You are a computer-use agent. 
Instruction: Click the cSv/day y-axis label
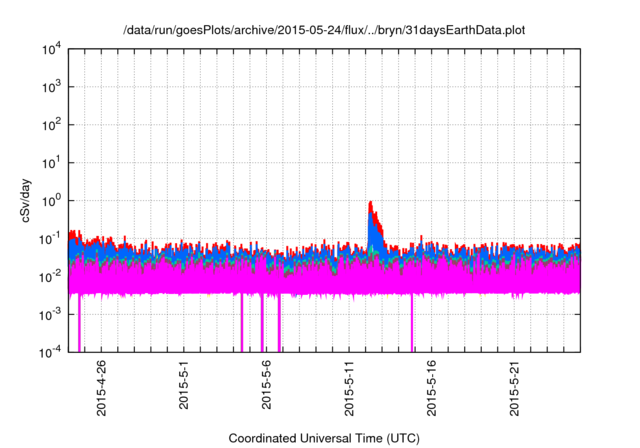point(26,200)
